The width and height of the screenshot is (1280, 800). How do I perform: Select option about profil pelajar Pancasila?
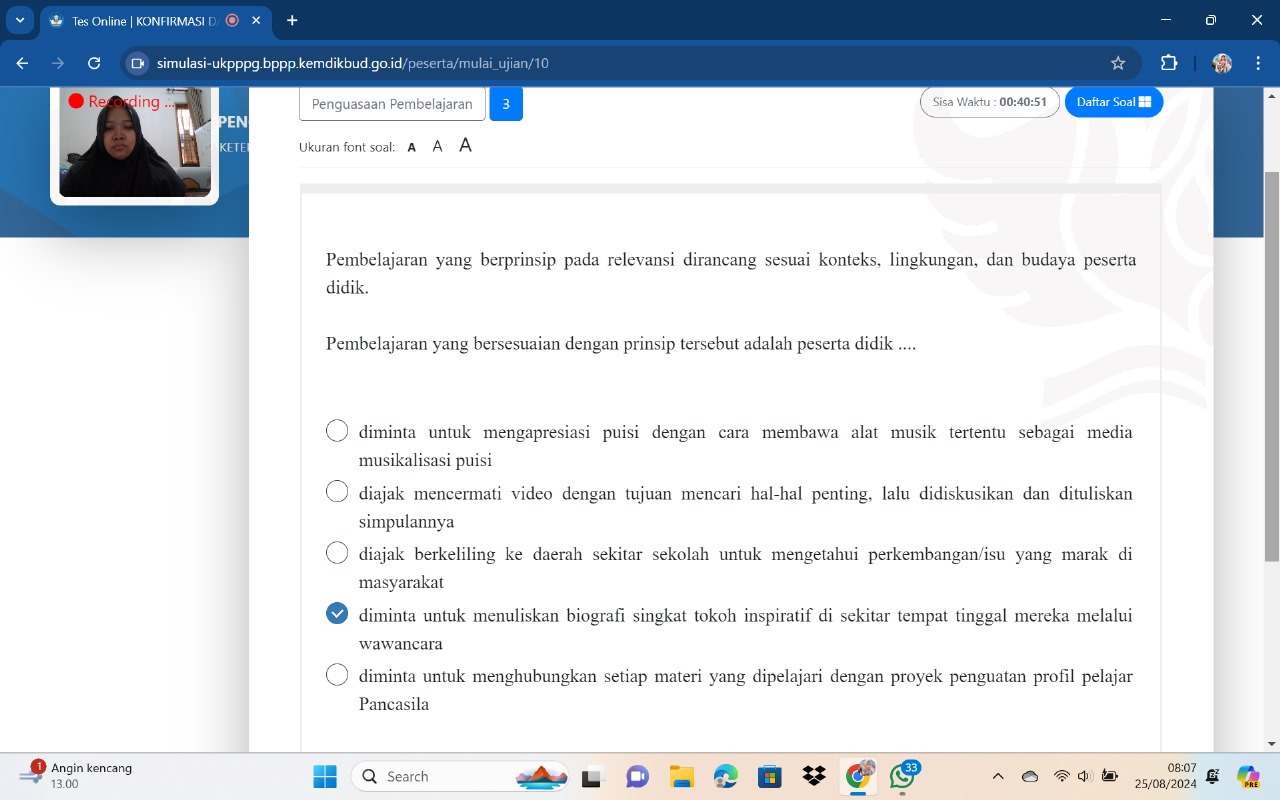coord(338,675)
